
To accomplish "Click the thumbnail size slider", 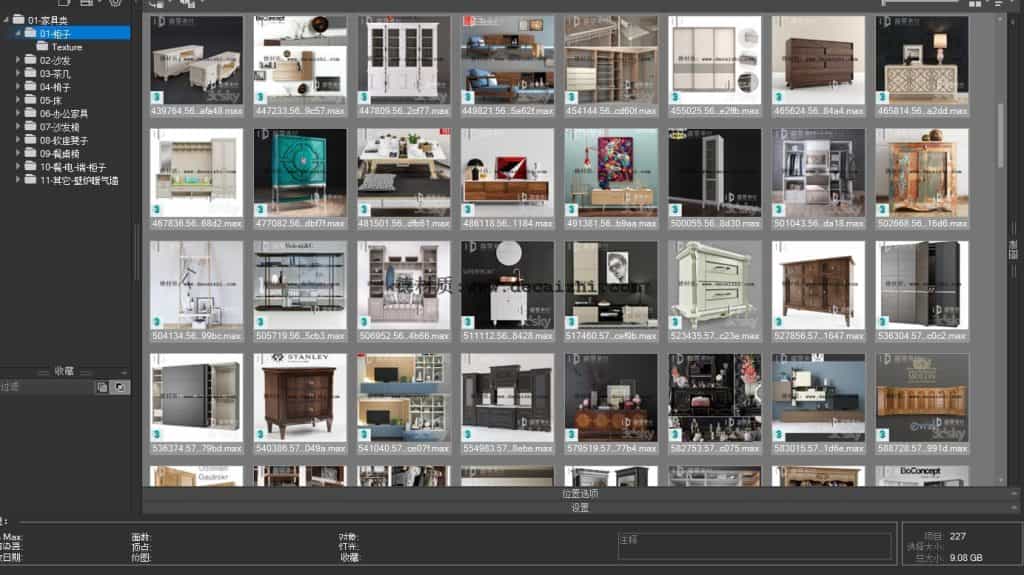I will pos(920,4).
